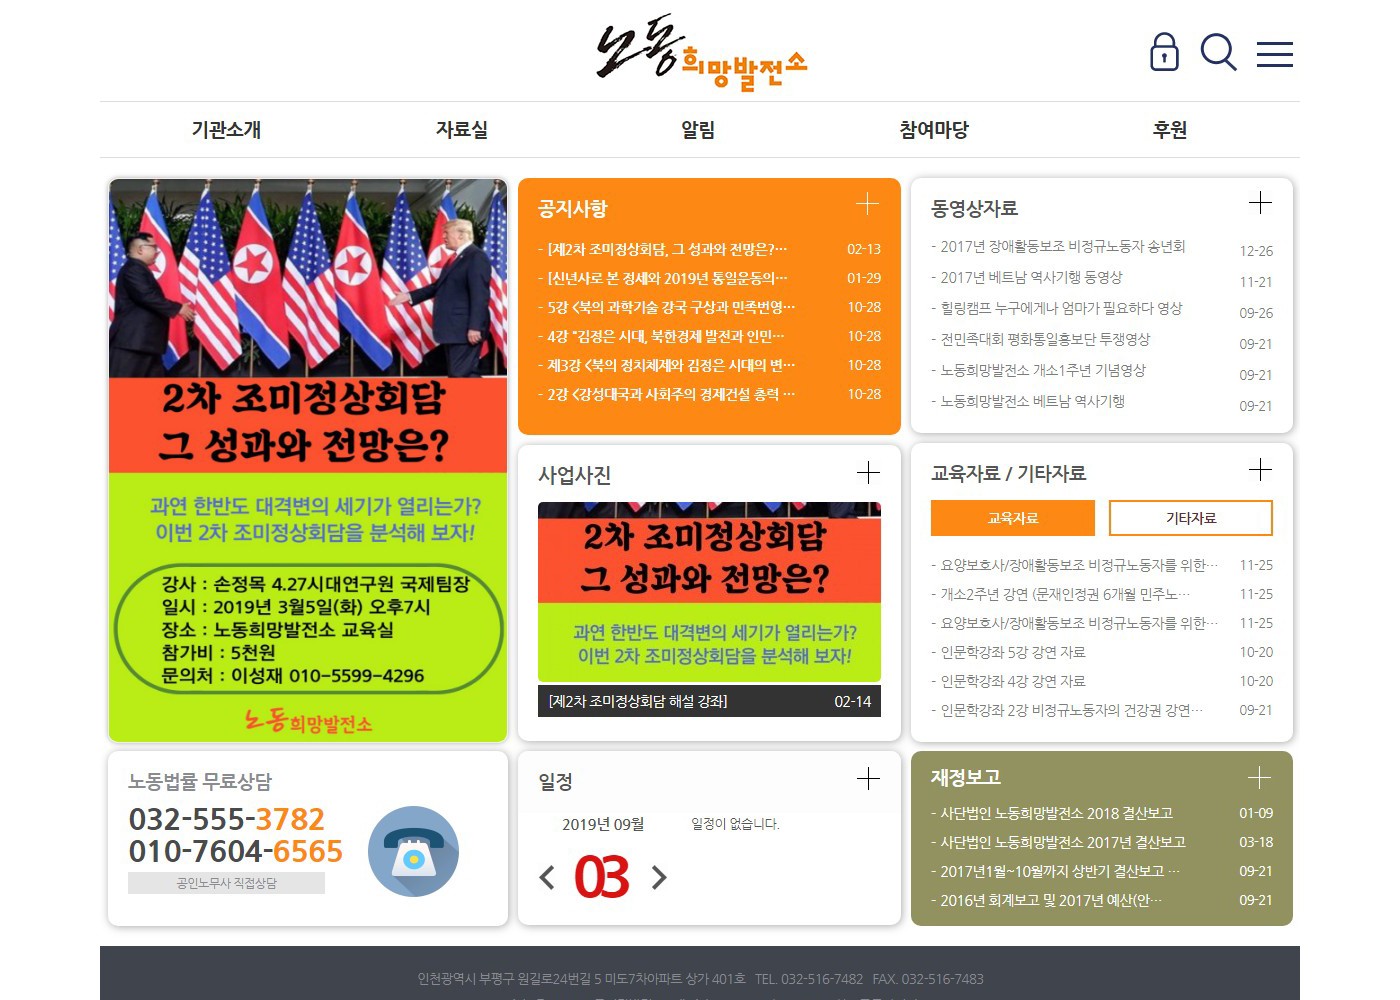1400x1000 pixels.
Task: Click plus icon in 일정 panel
Action: coord(868,778)
